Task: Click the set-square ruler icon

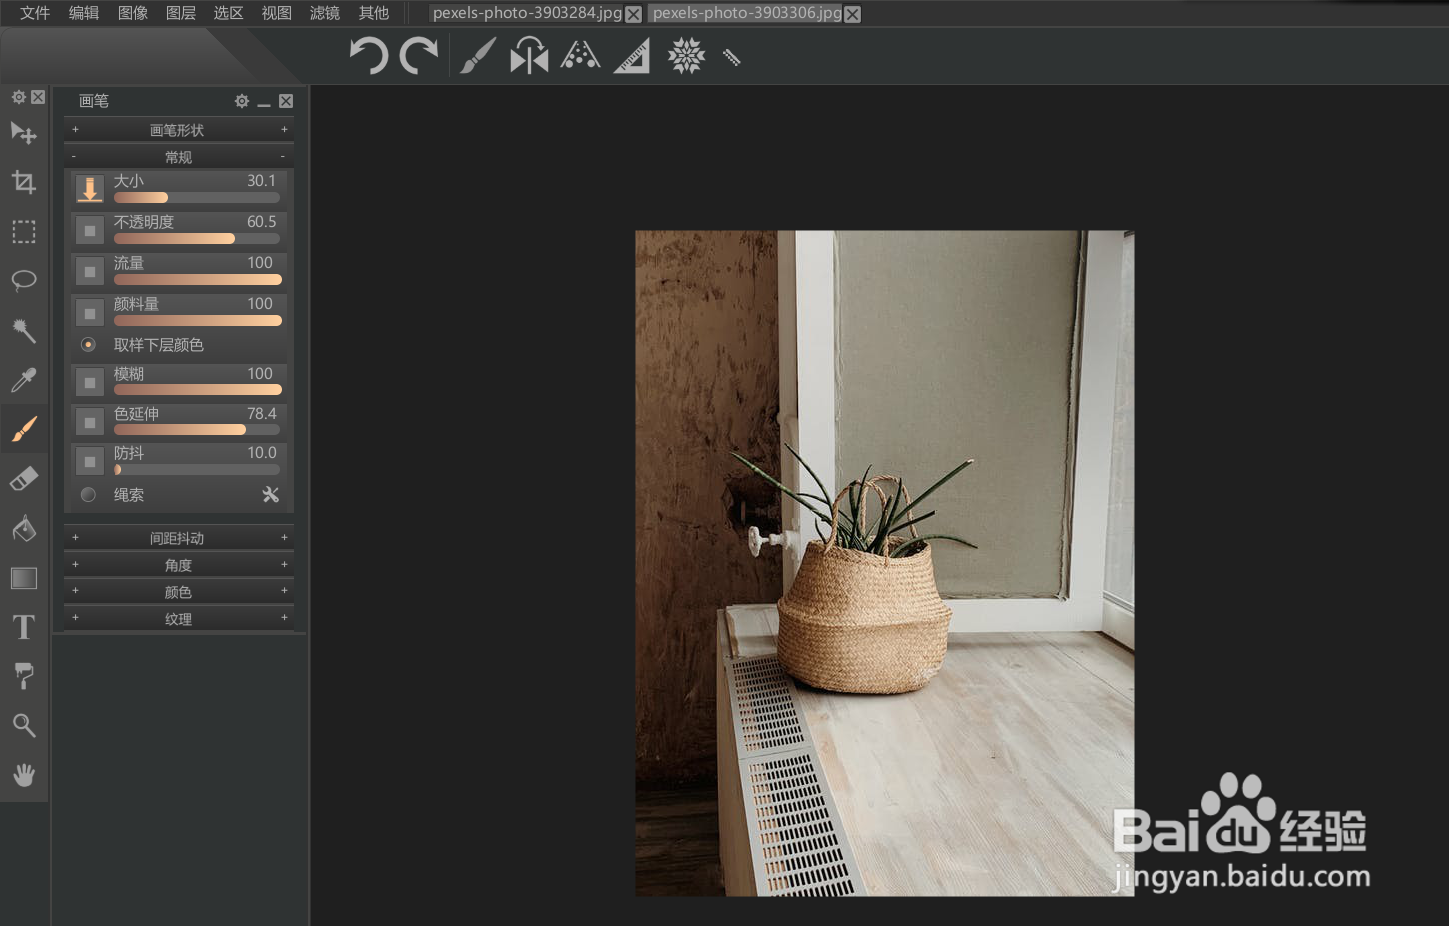Action: pyautogui.click(x=632, y=56)
